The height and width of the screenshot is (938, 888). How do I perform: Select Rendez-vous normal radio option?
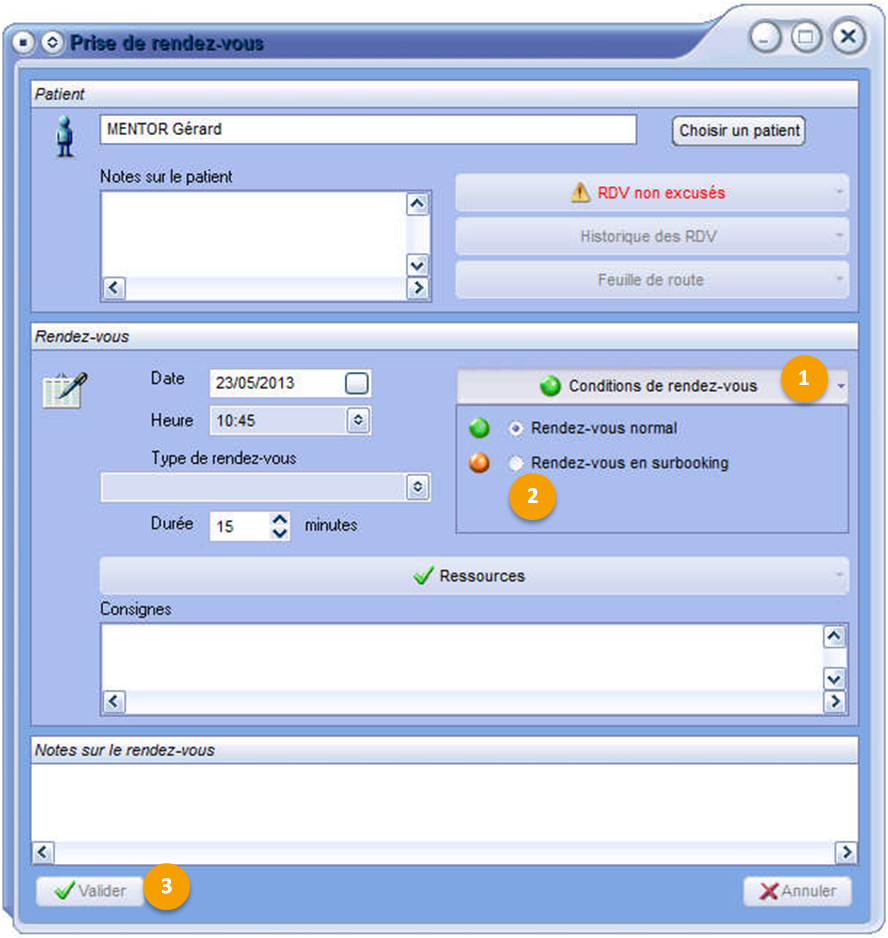pyautogui.click(x=515, y=428)
